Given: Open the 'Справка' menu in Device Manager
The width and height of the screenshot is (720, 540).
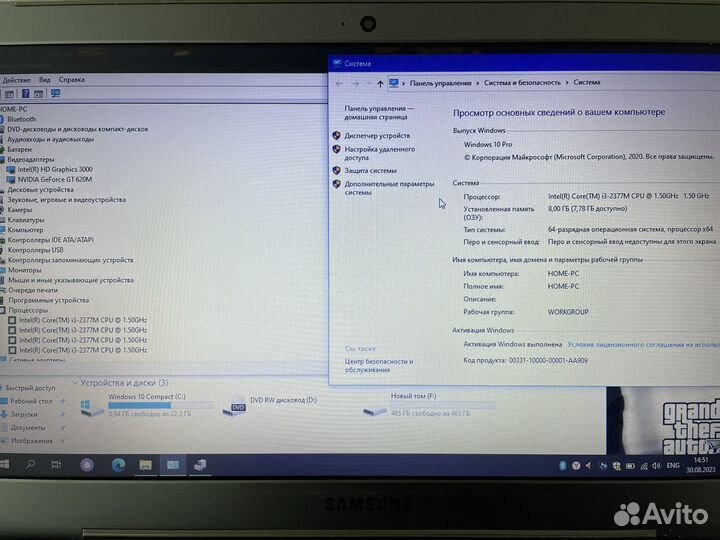Looking at the screenshot, I should 72,79.
